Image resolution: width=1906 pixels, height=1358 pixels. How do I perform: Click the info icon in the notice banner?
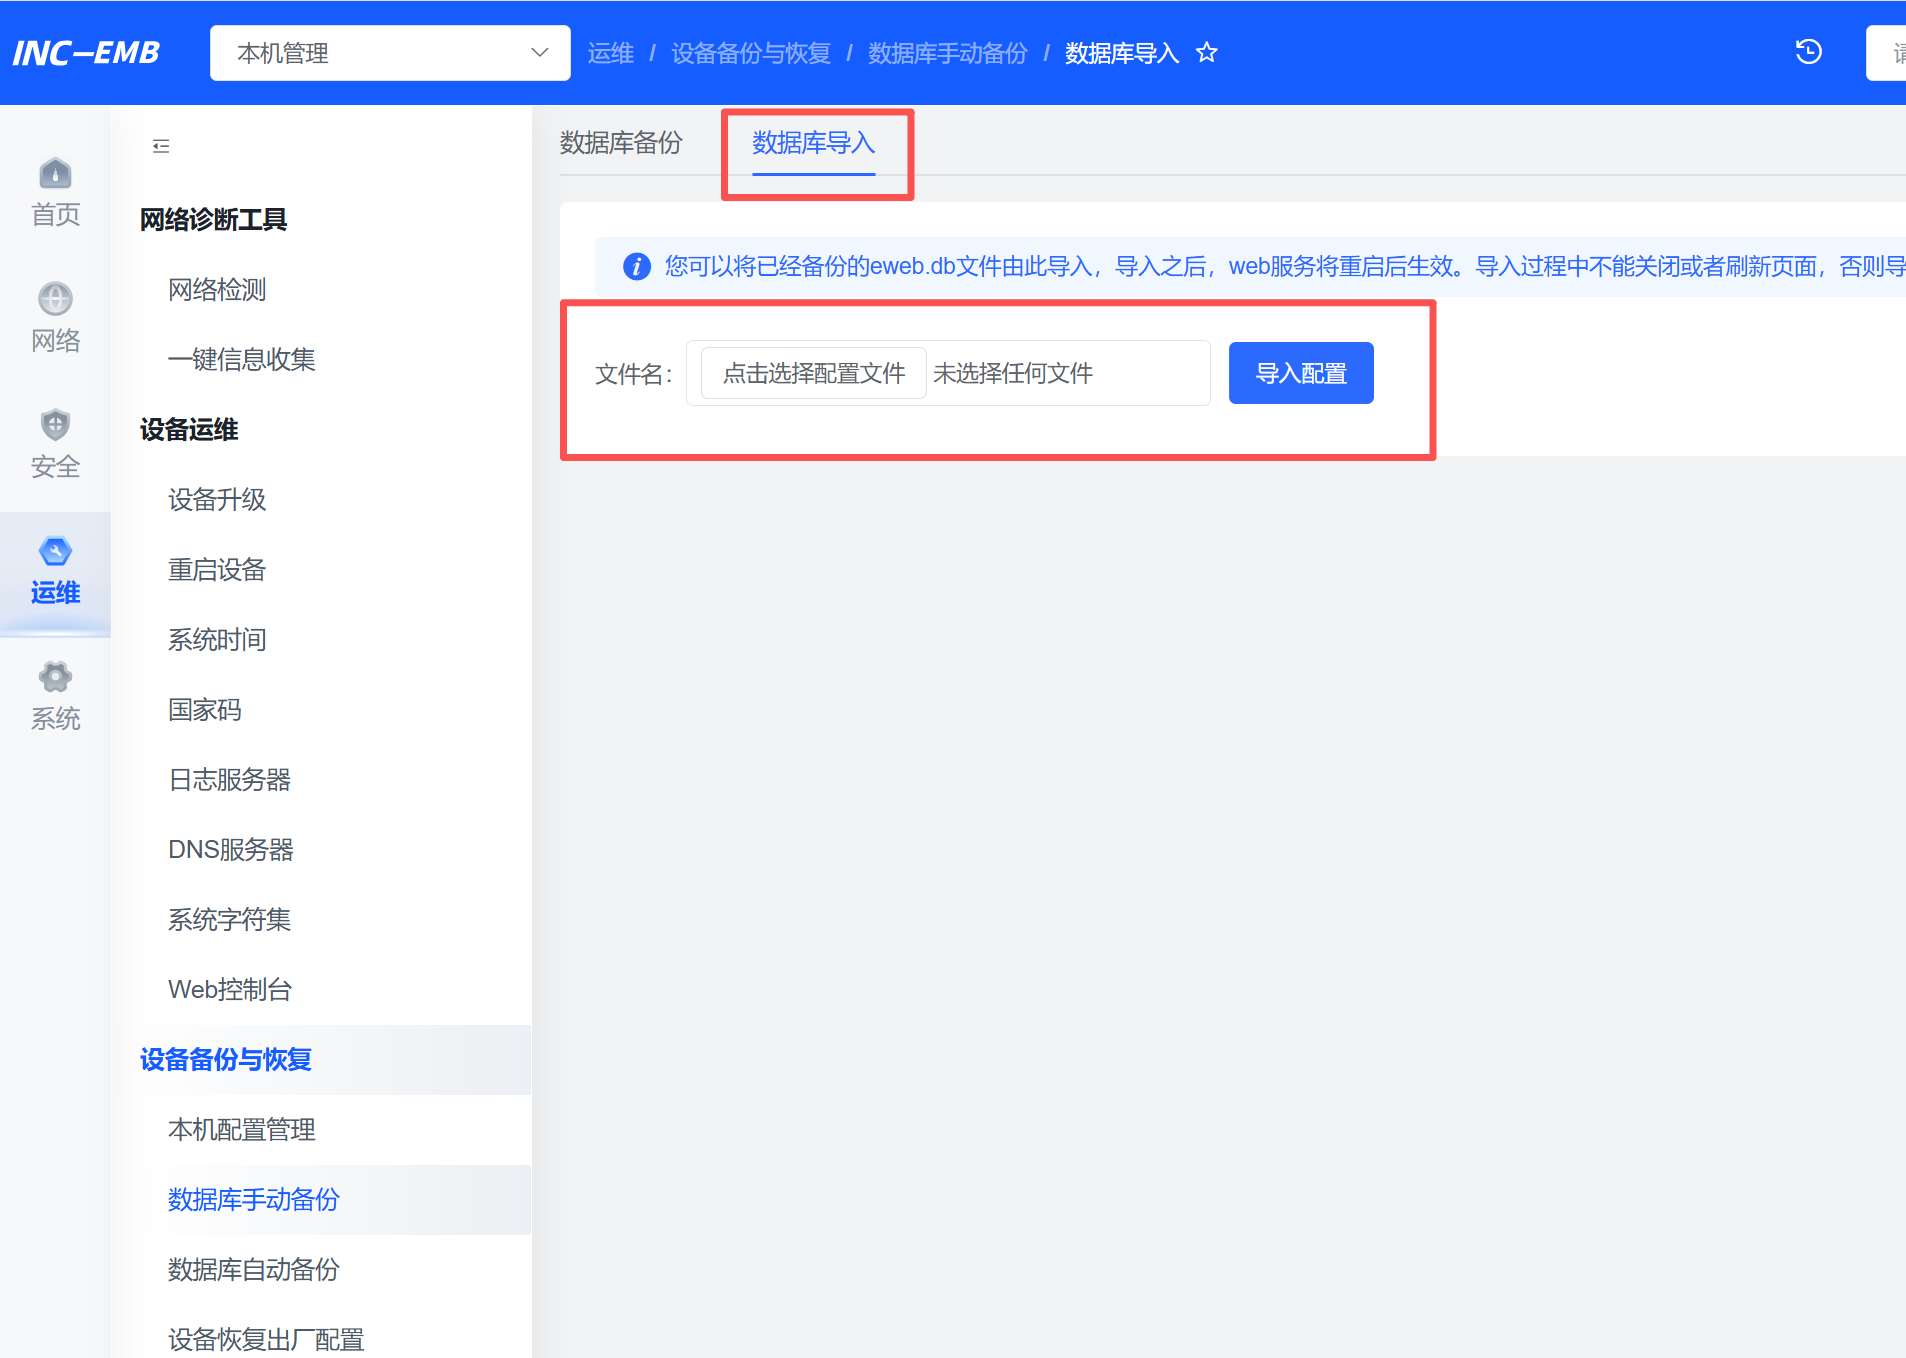point(637,266)
